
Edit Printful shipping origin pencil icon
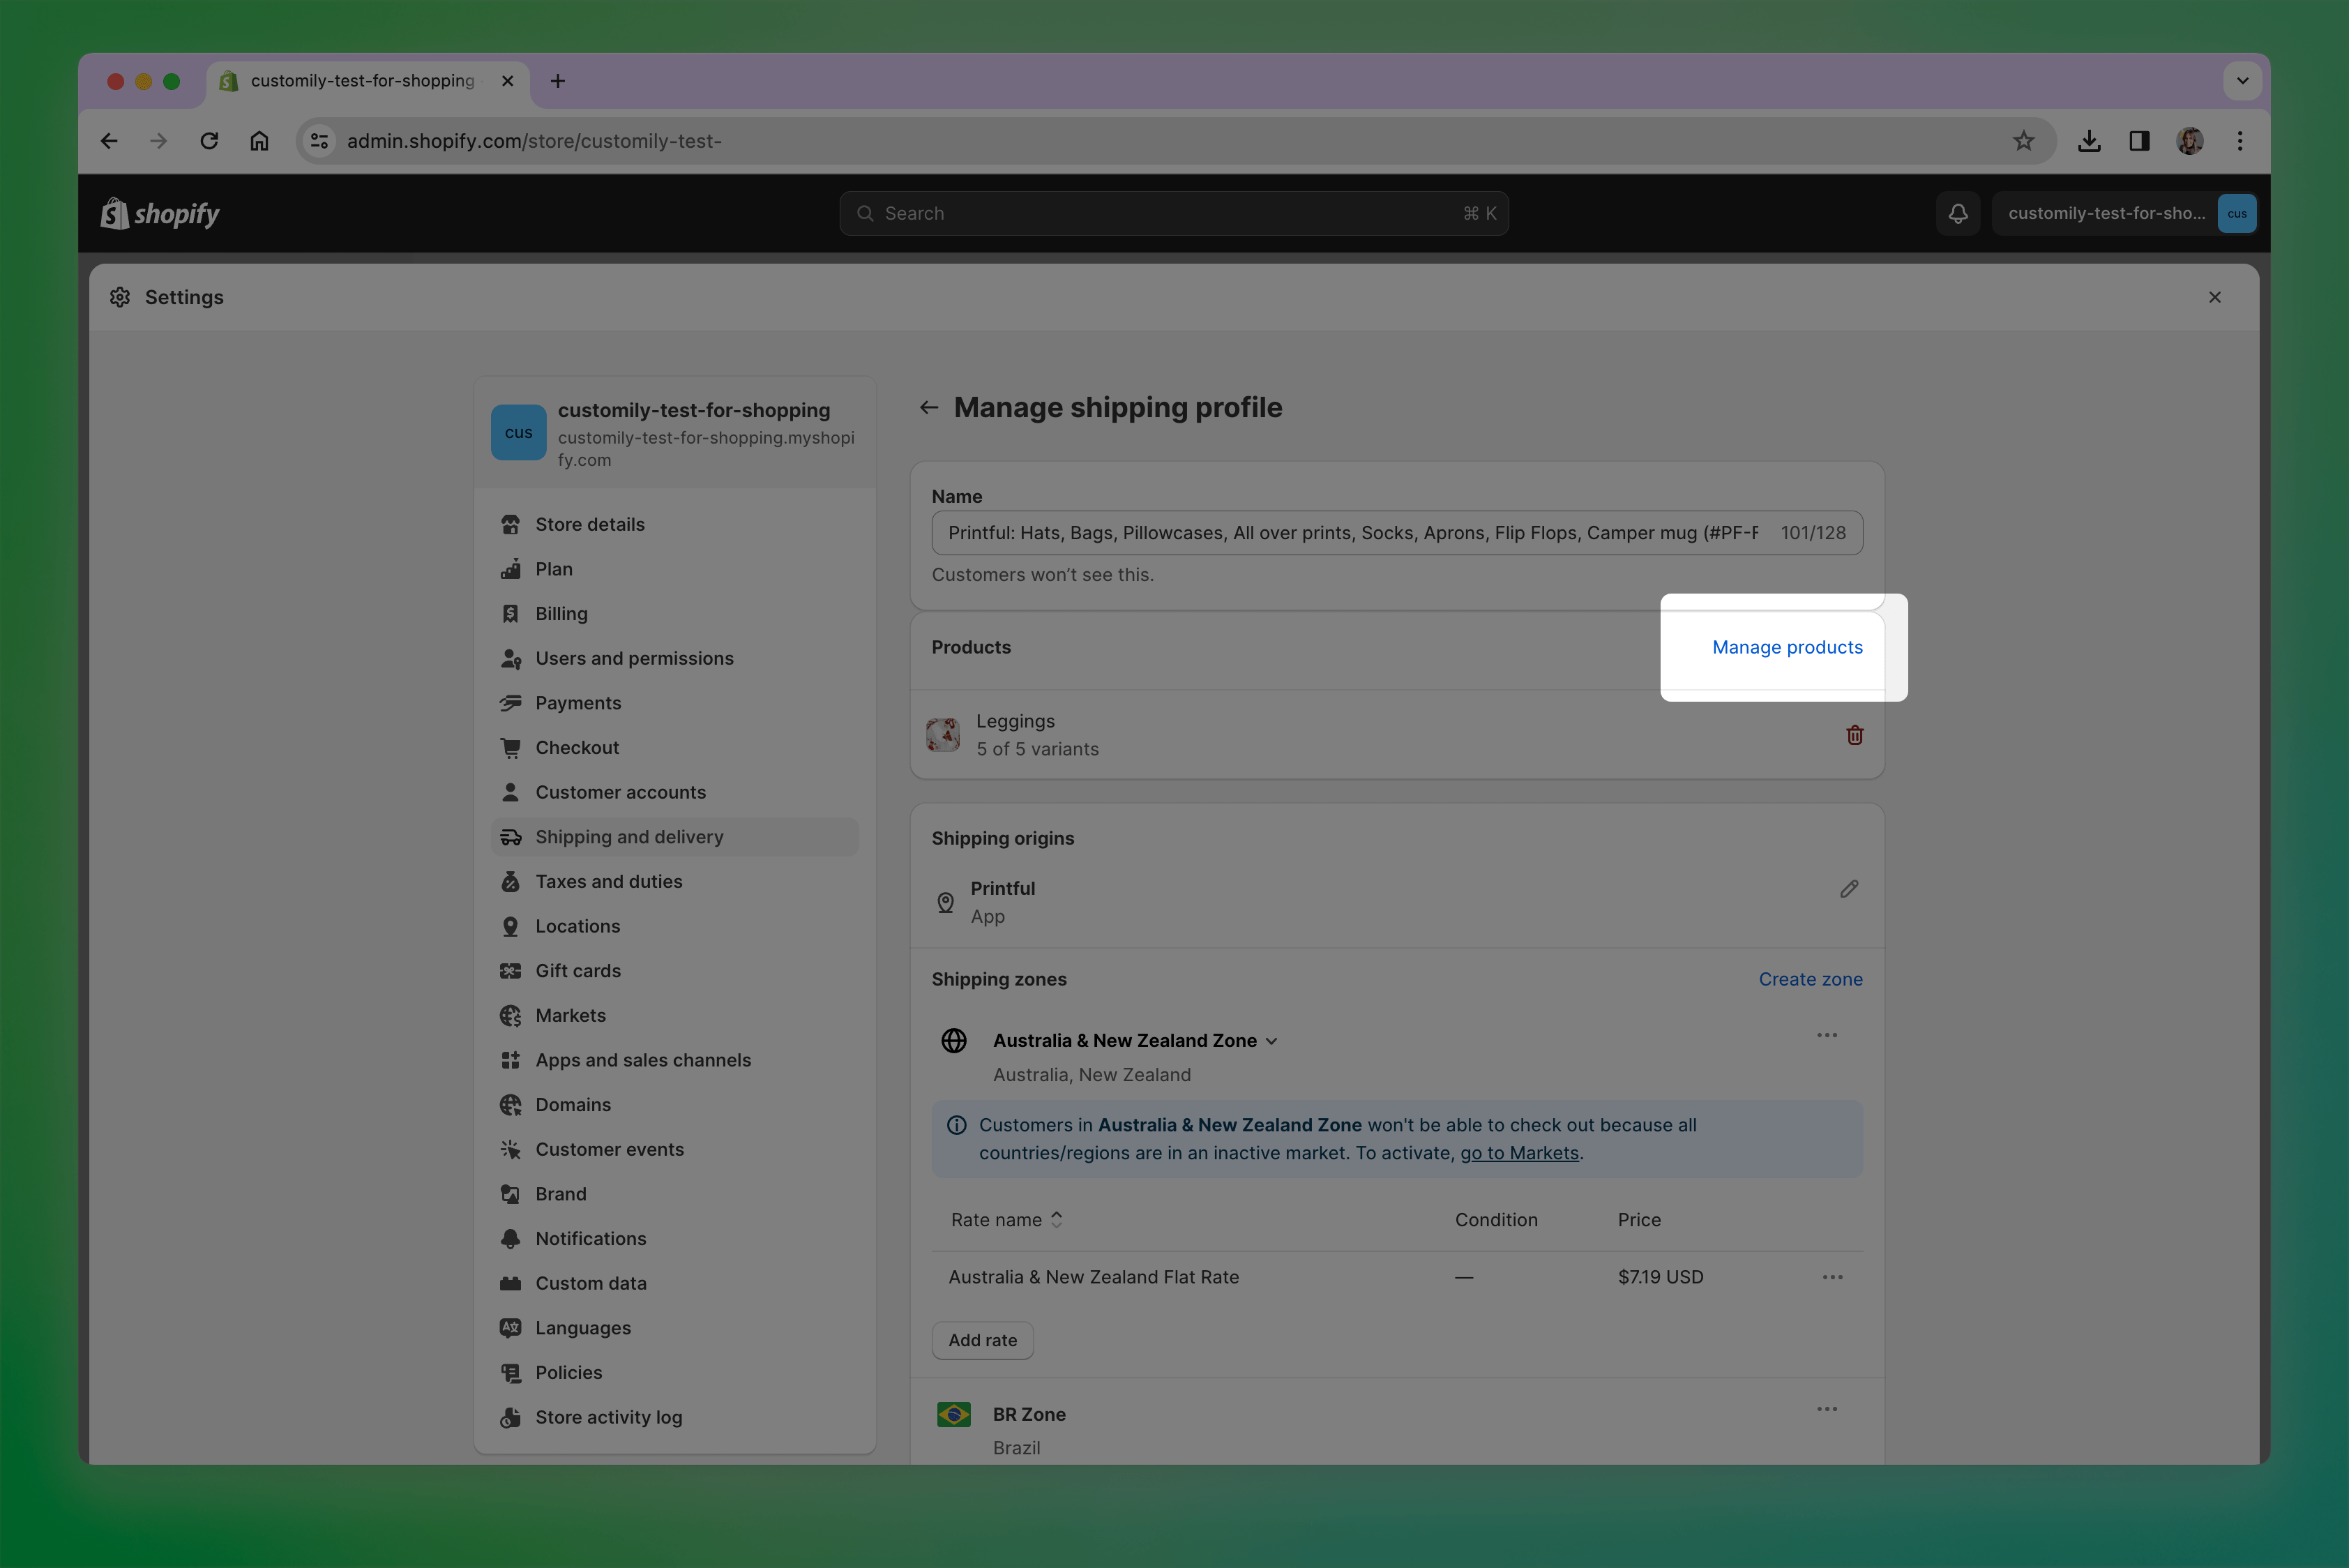[x=1848, y=889]
